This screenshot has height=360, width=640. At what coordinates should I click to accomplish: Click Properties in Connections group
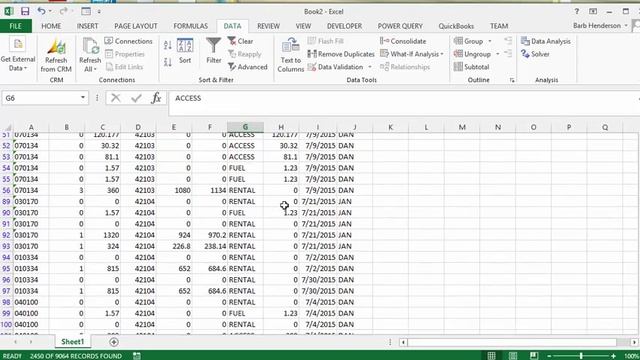click(125, 54)
